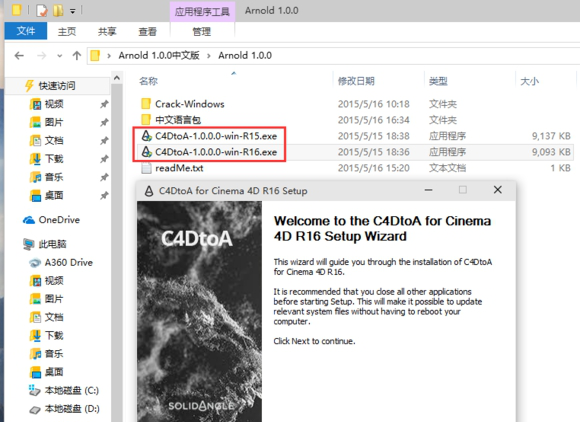
Task: Sort by 修改日期 column header
Action: click(356, 81)
